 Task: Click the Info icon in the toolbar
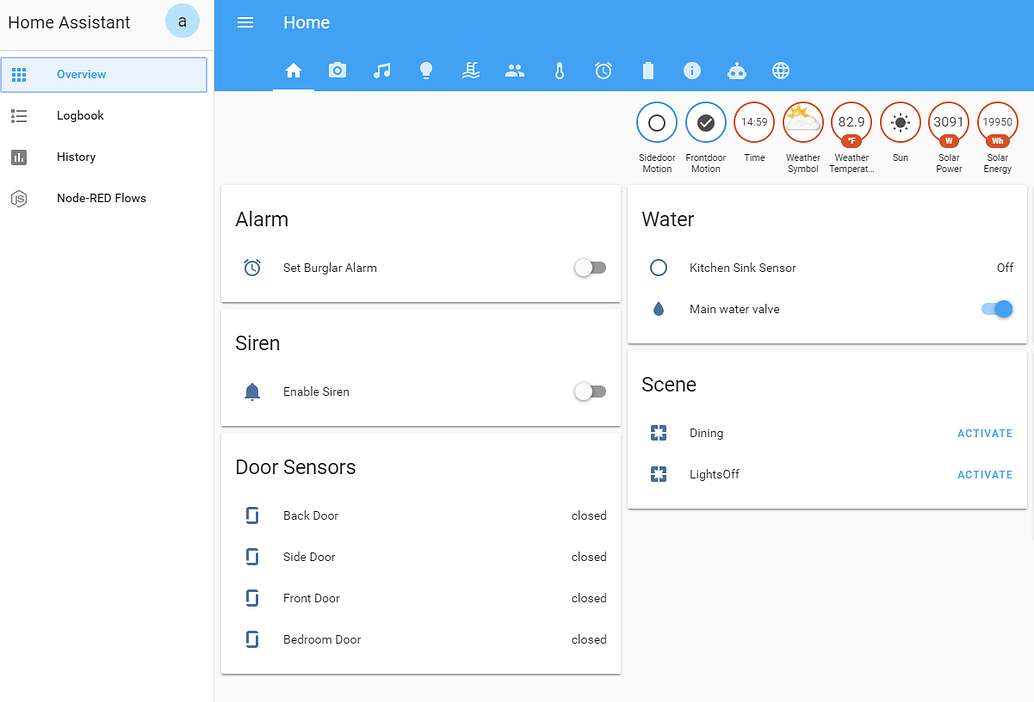(x=692, y=70)
